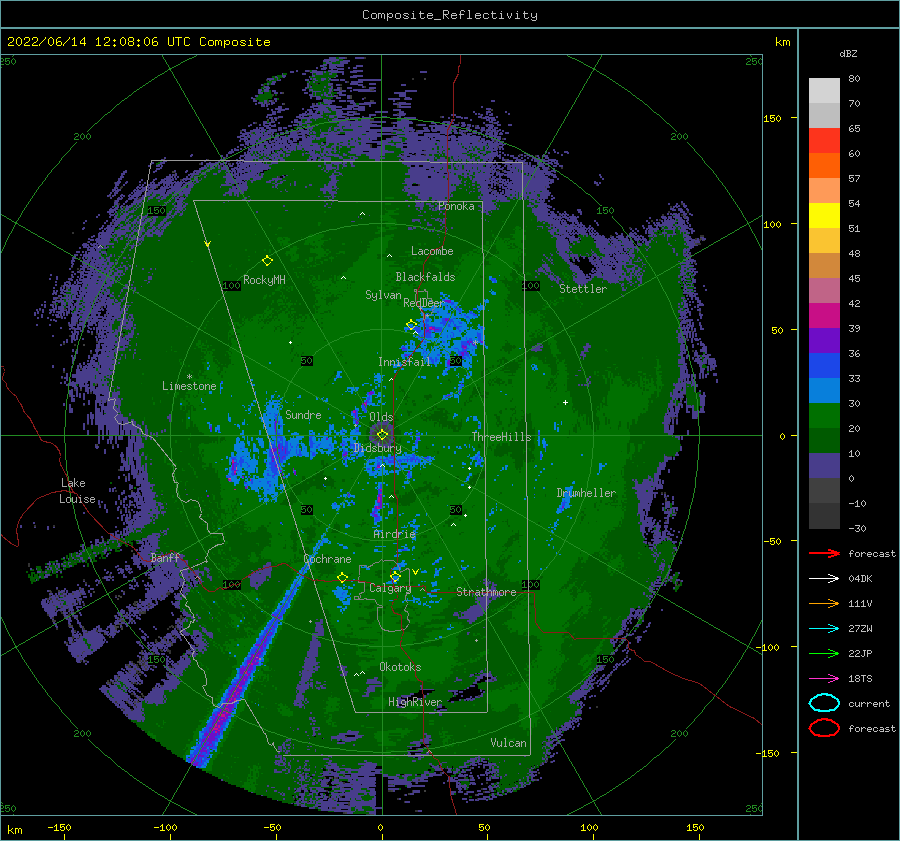Image resolution: width=900 pixels, height=841 pixels.
Task: Click the Drumheller label
Action: [x=586, y=493]
